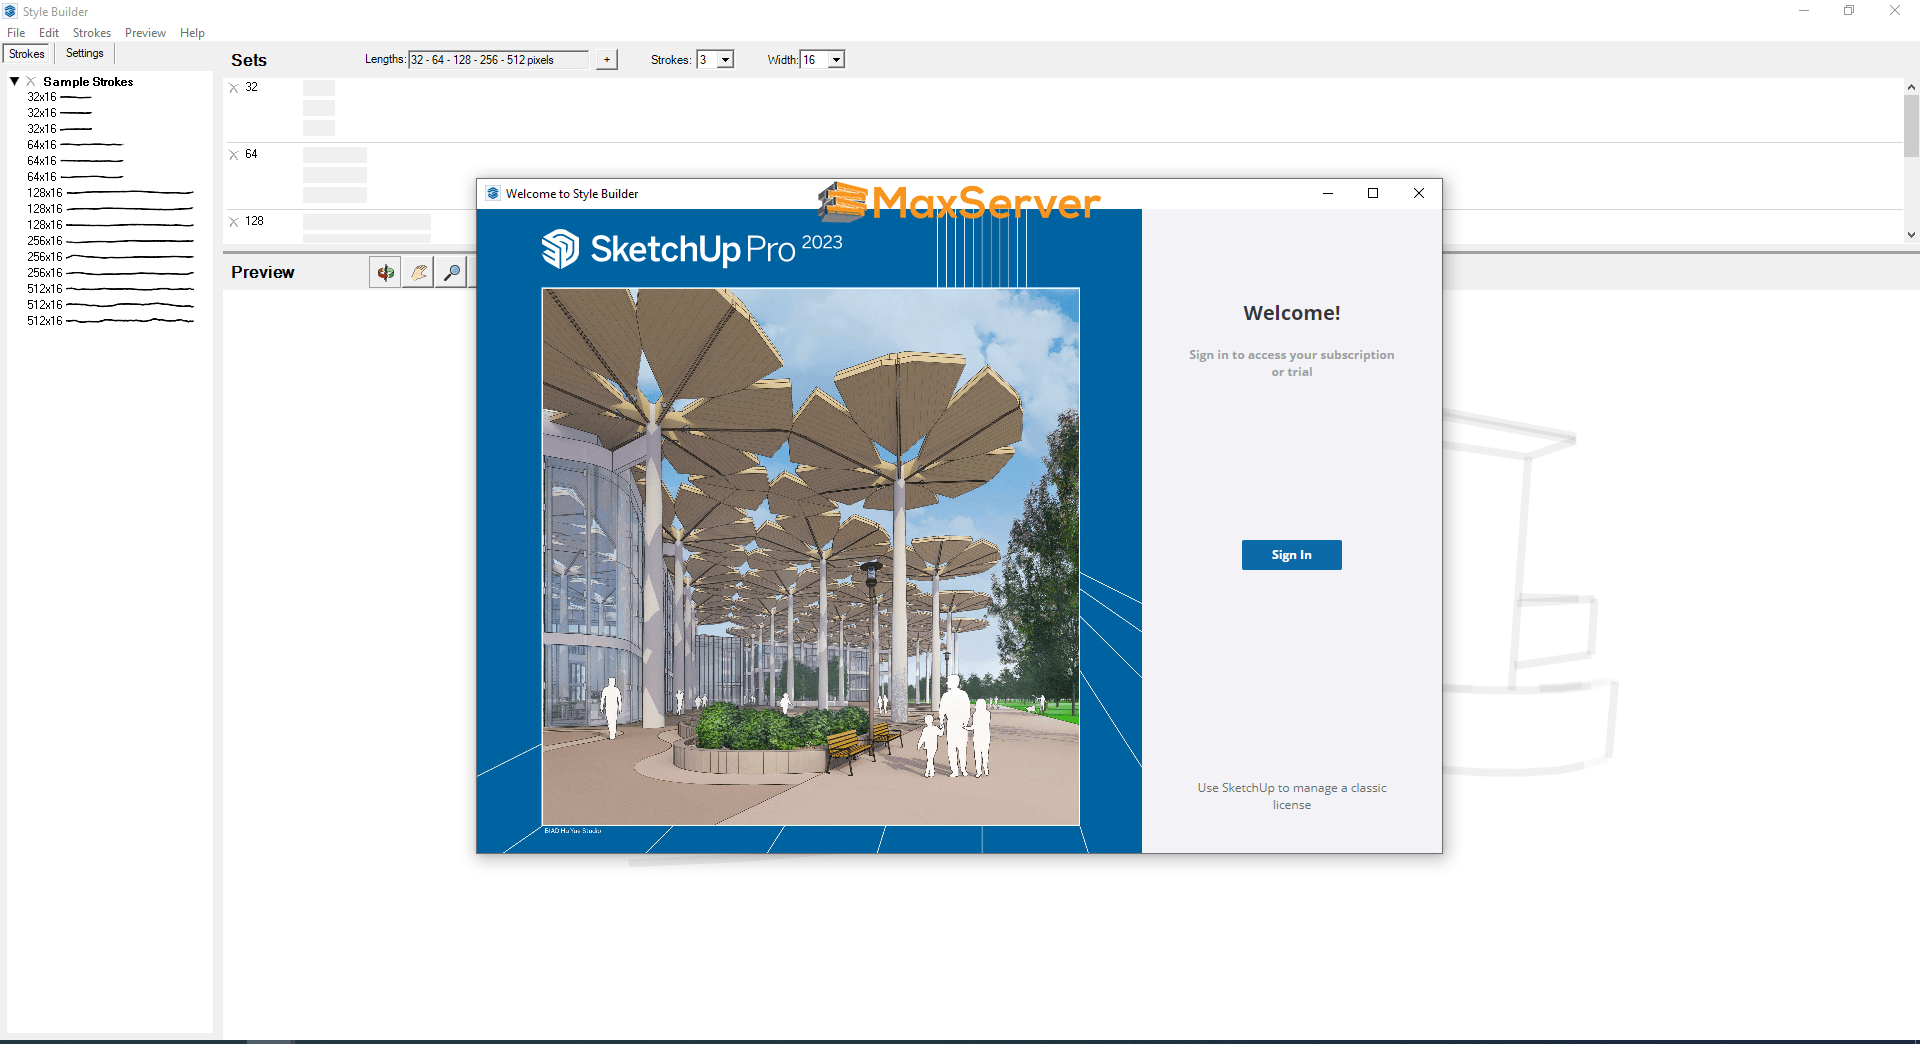The image size is (1920, 1044).
Task: Select the Orbit tool in Preview
Action: [385, 272]
